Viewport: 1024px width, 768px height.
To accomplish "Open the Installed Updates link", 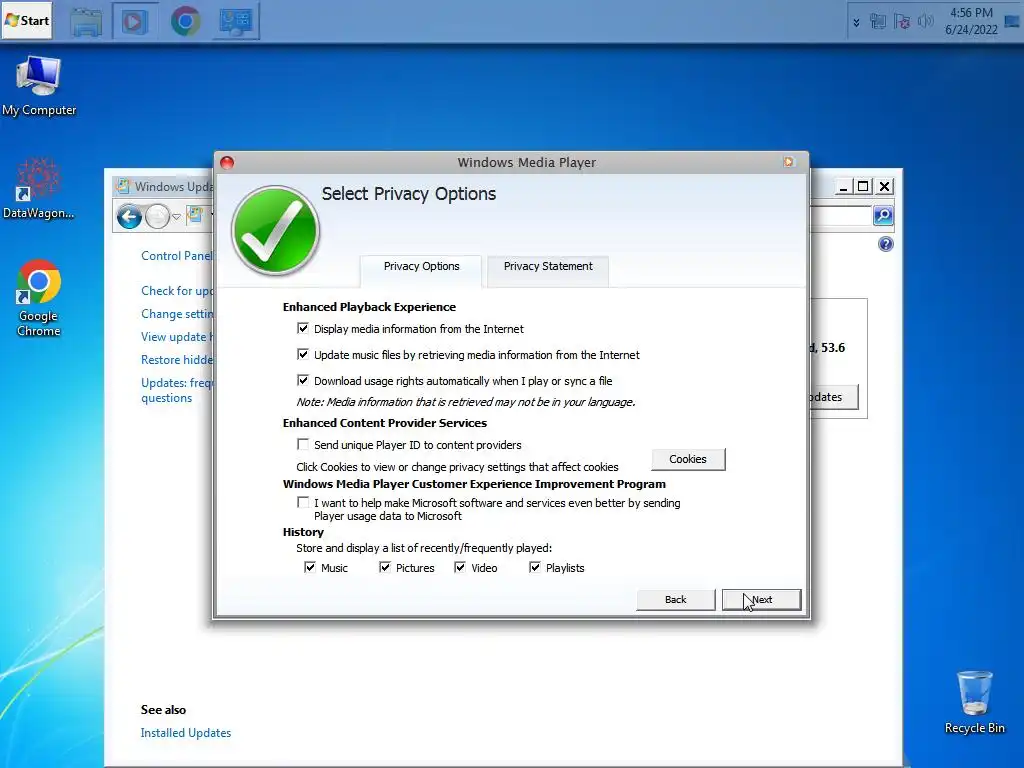I will (185, 733).
